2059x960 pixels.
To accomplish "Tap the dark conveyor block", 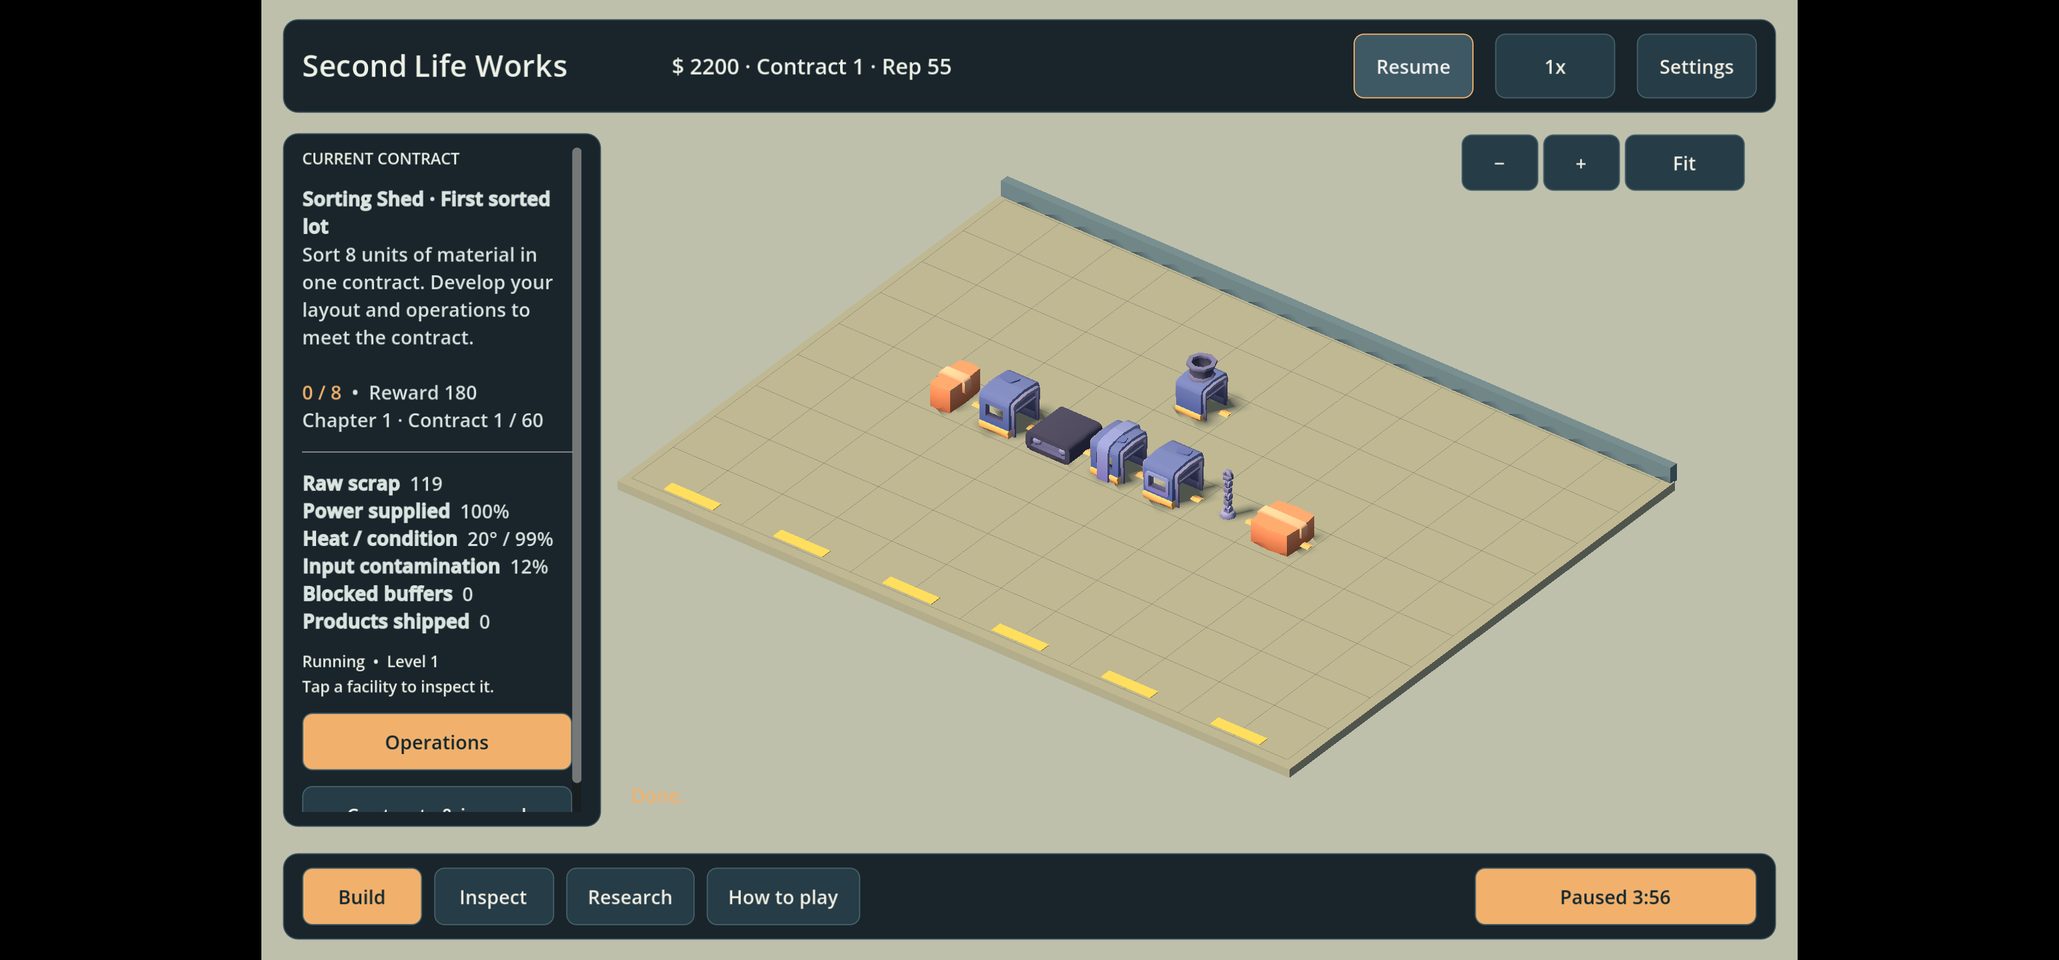I will click(x=1062, y=435).
